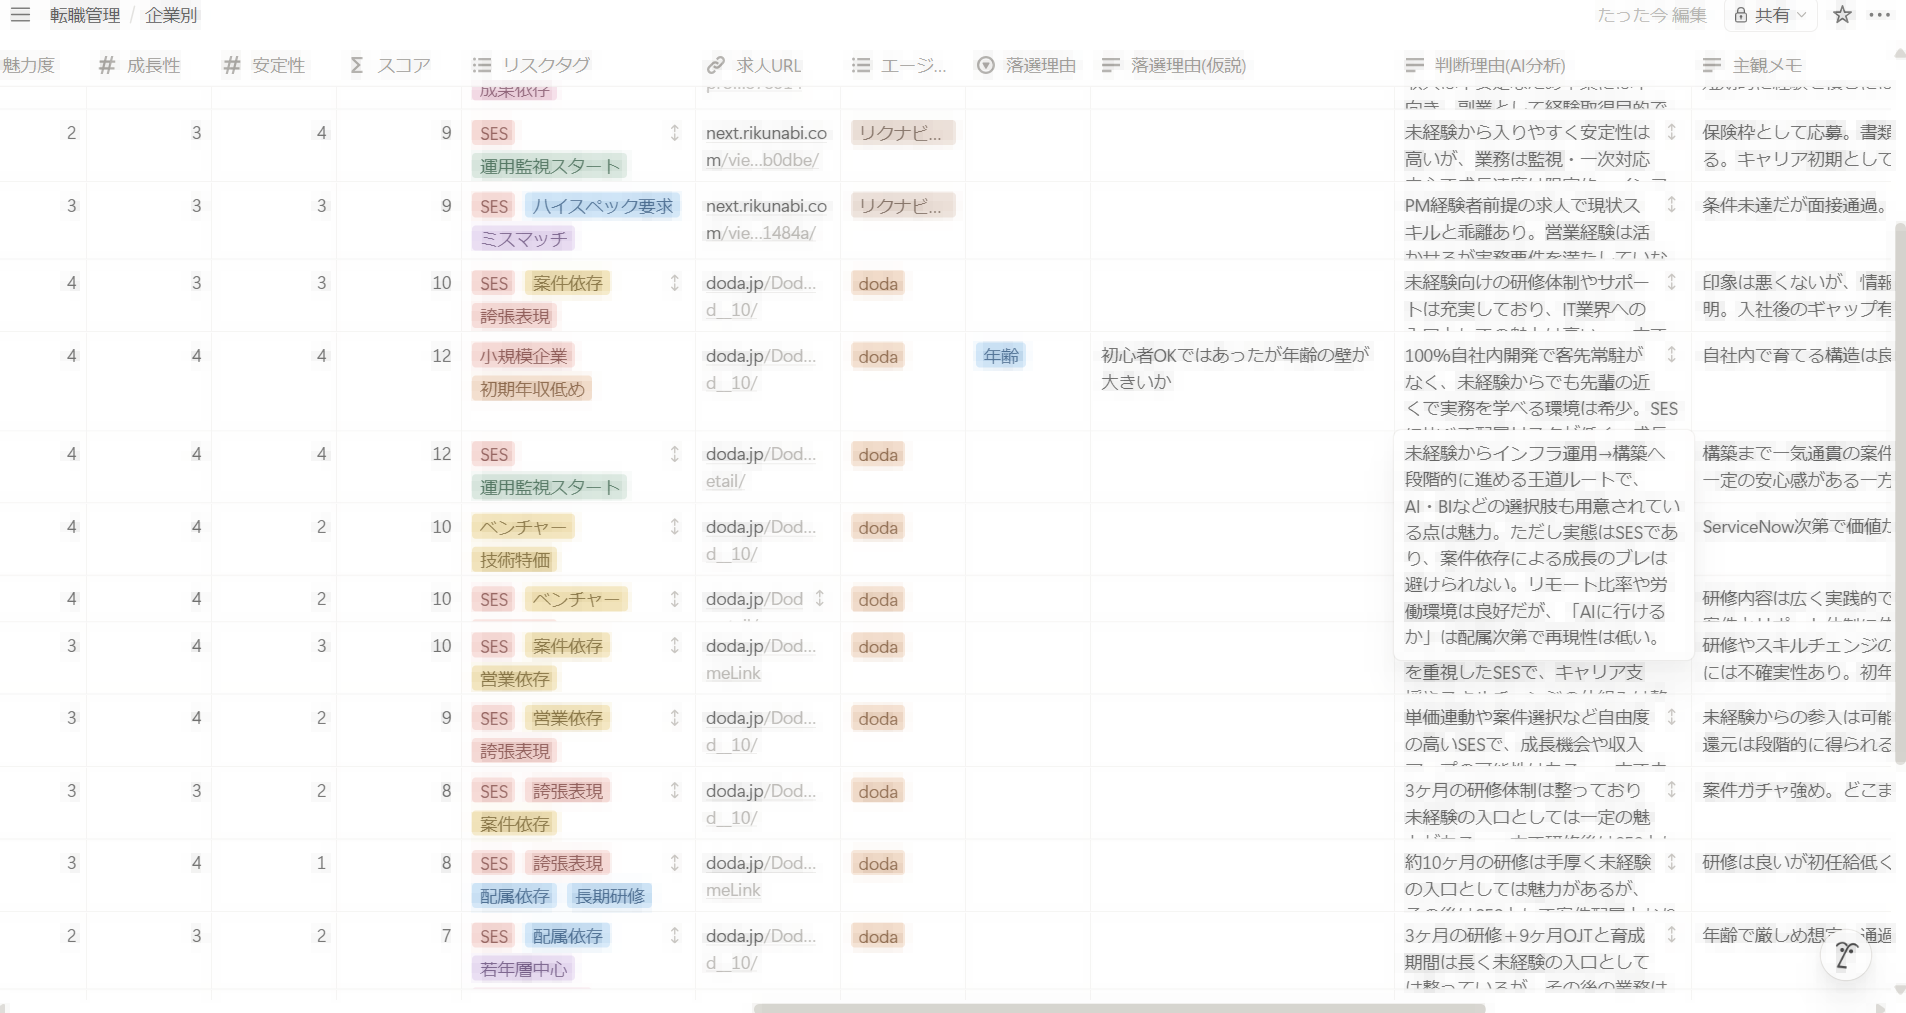This screenshot has height=1013, width=1906.
Task: Click the list icon on the リスクタグ column
Action: coord(481,64)
